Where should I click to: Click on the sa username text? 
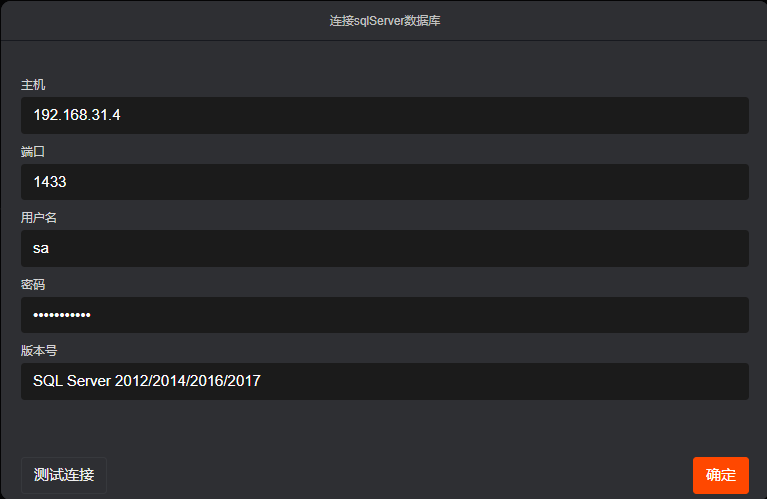coord(41,248)
